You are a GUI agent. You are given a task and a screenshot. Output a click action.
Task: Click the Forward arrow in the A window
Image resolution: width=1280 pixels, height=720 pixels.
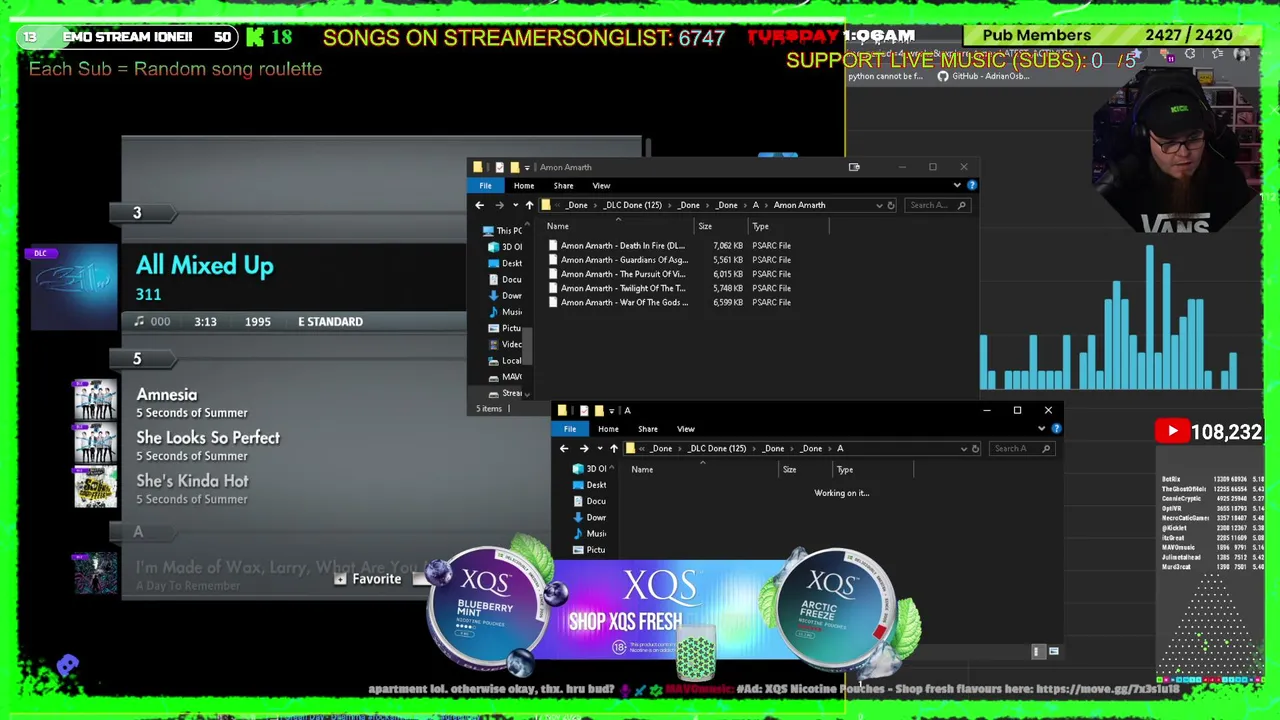click(584, 448)
